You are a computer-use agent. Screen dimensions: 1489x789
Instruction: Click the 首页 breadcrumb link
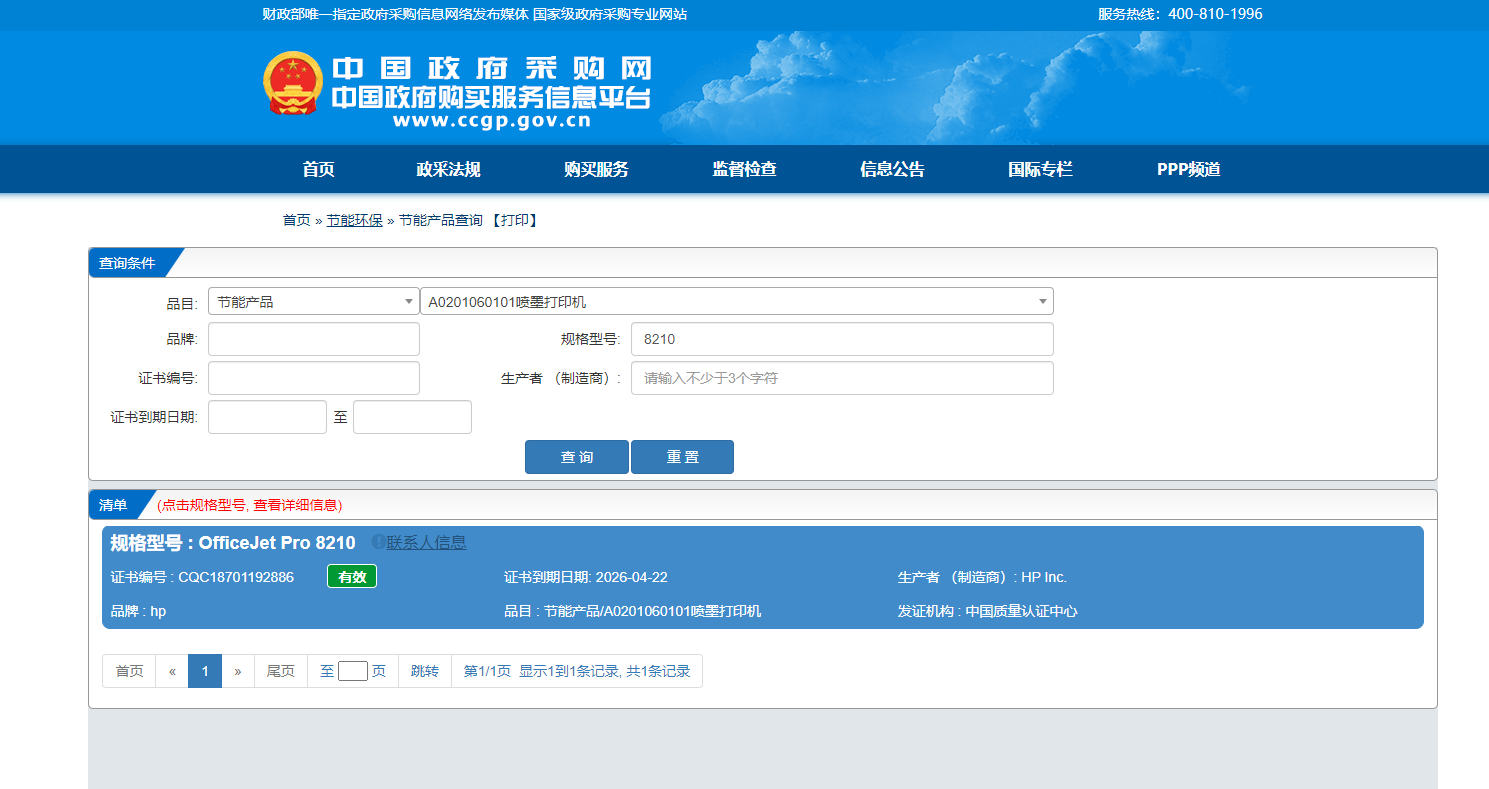(296, 220)
